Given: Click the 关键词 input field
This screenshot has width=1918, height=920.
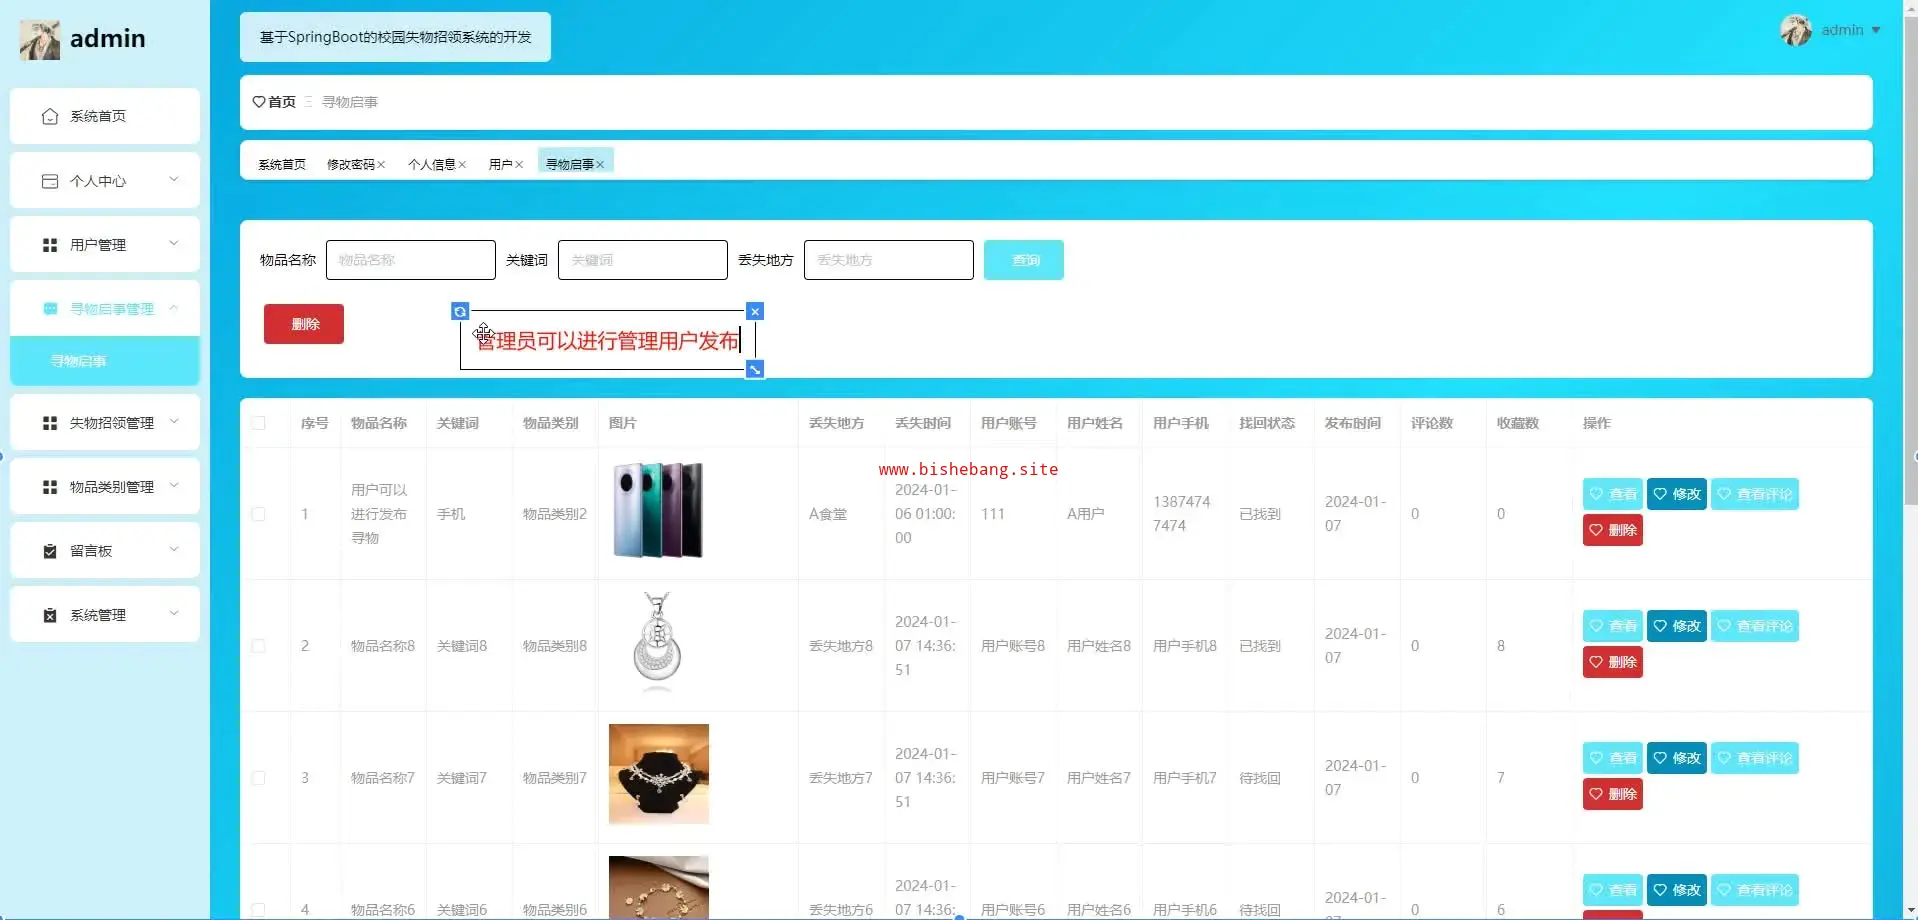Looking at the screenshot, I should click(x=643, y=260).
